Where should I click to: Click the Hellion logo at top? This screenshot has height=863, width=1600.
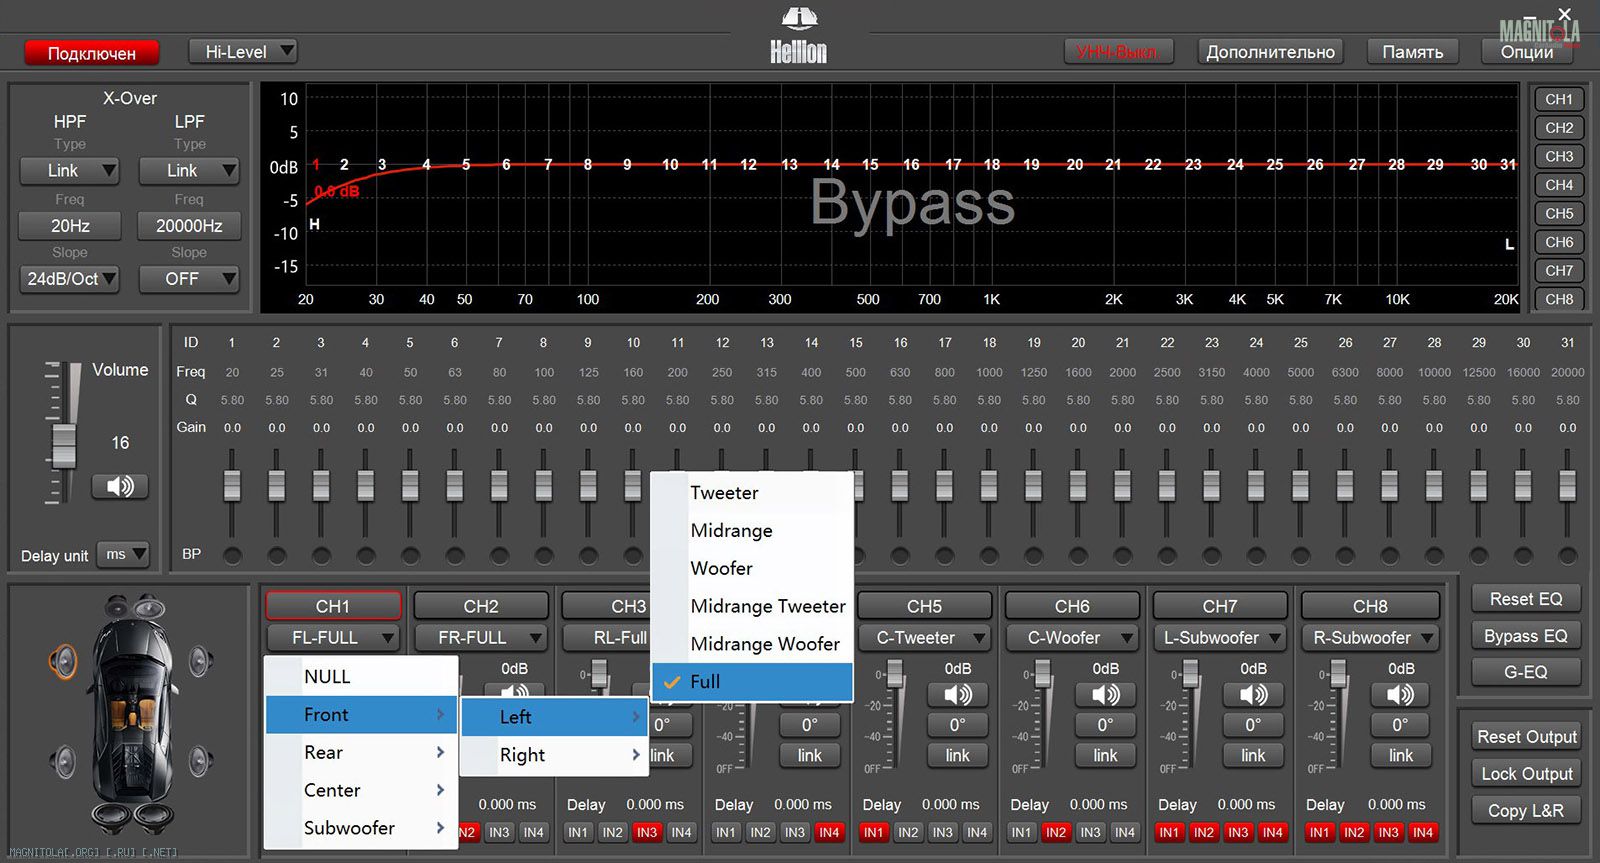pos(798,36)
